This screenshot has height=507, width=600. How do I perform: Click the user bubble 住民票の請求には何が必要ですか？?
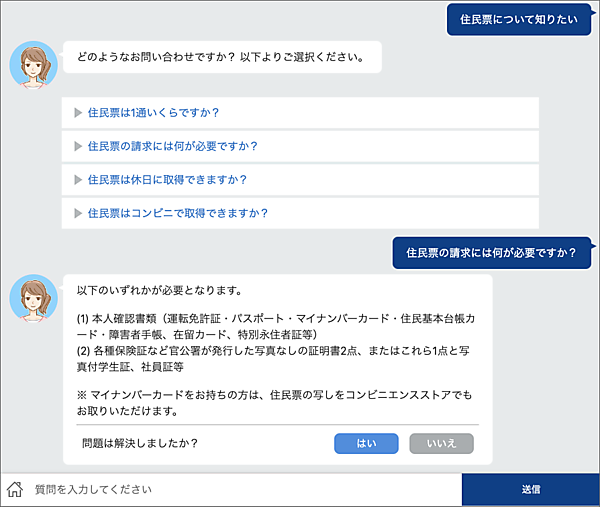tap(491, 252)
